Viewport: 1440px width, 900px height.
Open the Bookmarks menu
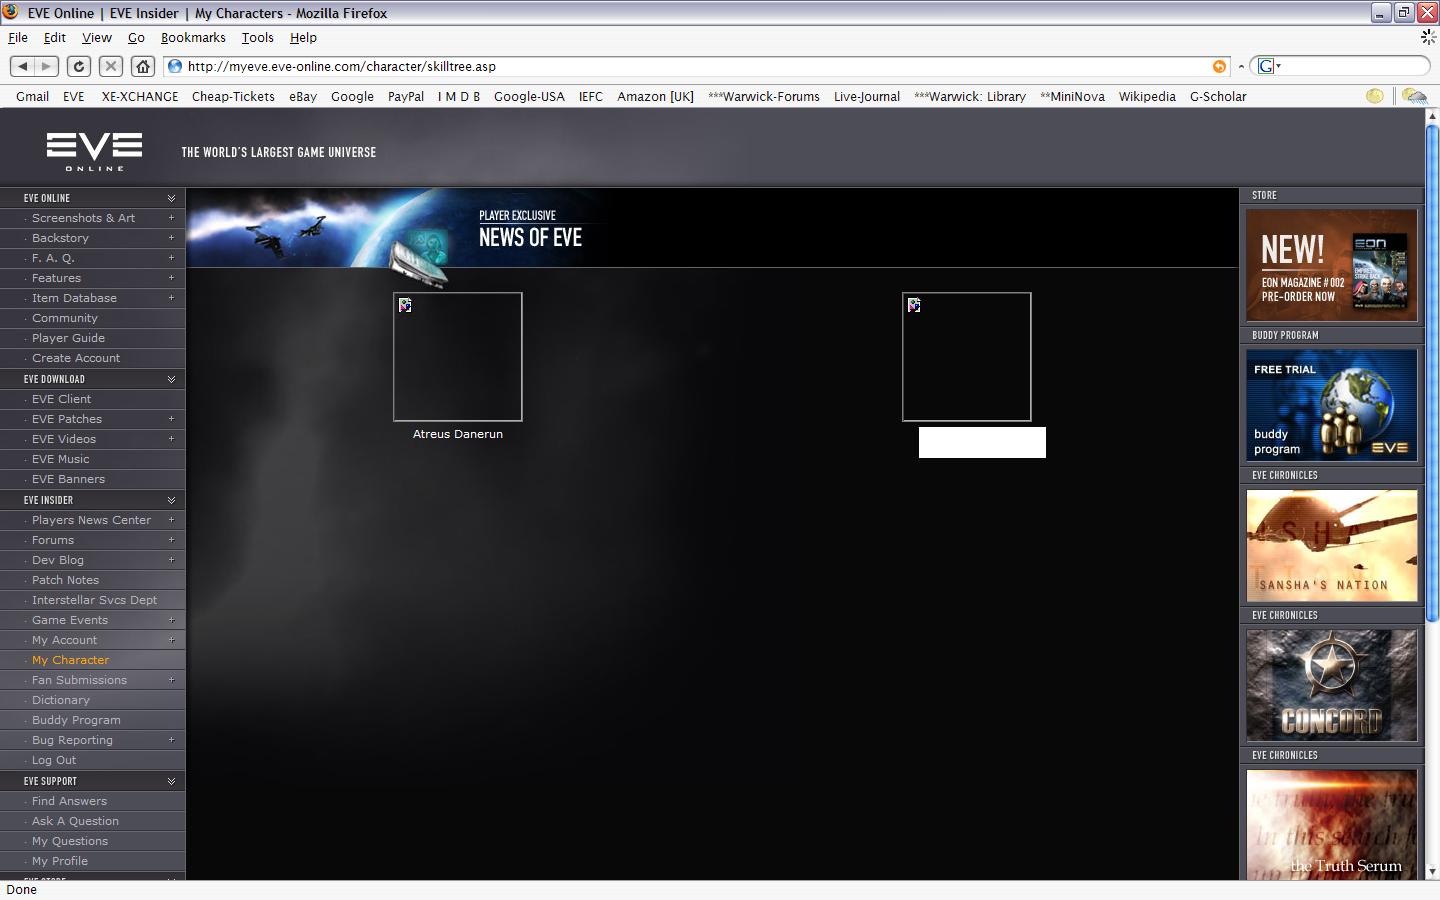pyautogui.click(x=193, y=37)
